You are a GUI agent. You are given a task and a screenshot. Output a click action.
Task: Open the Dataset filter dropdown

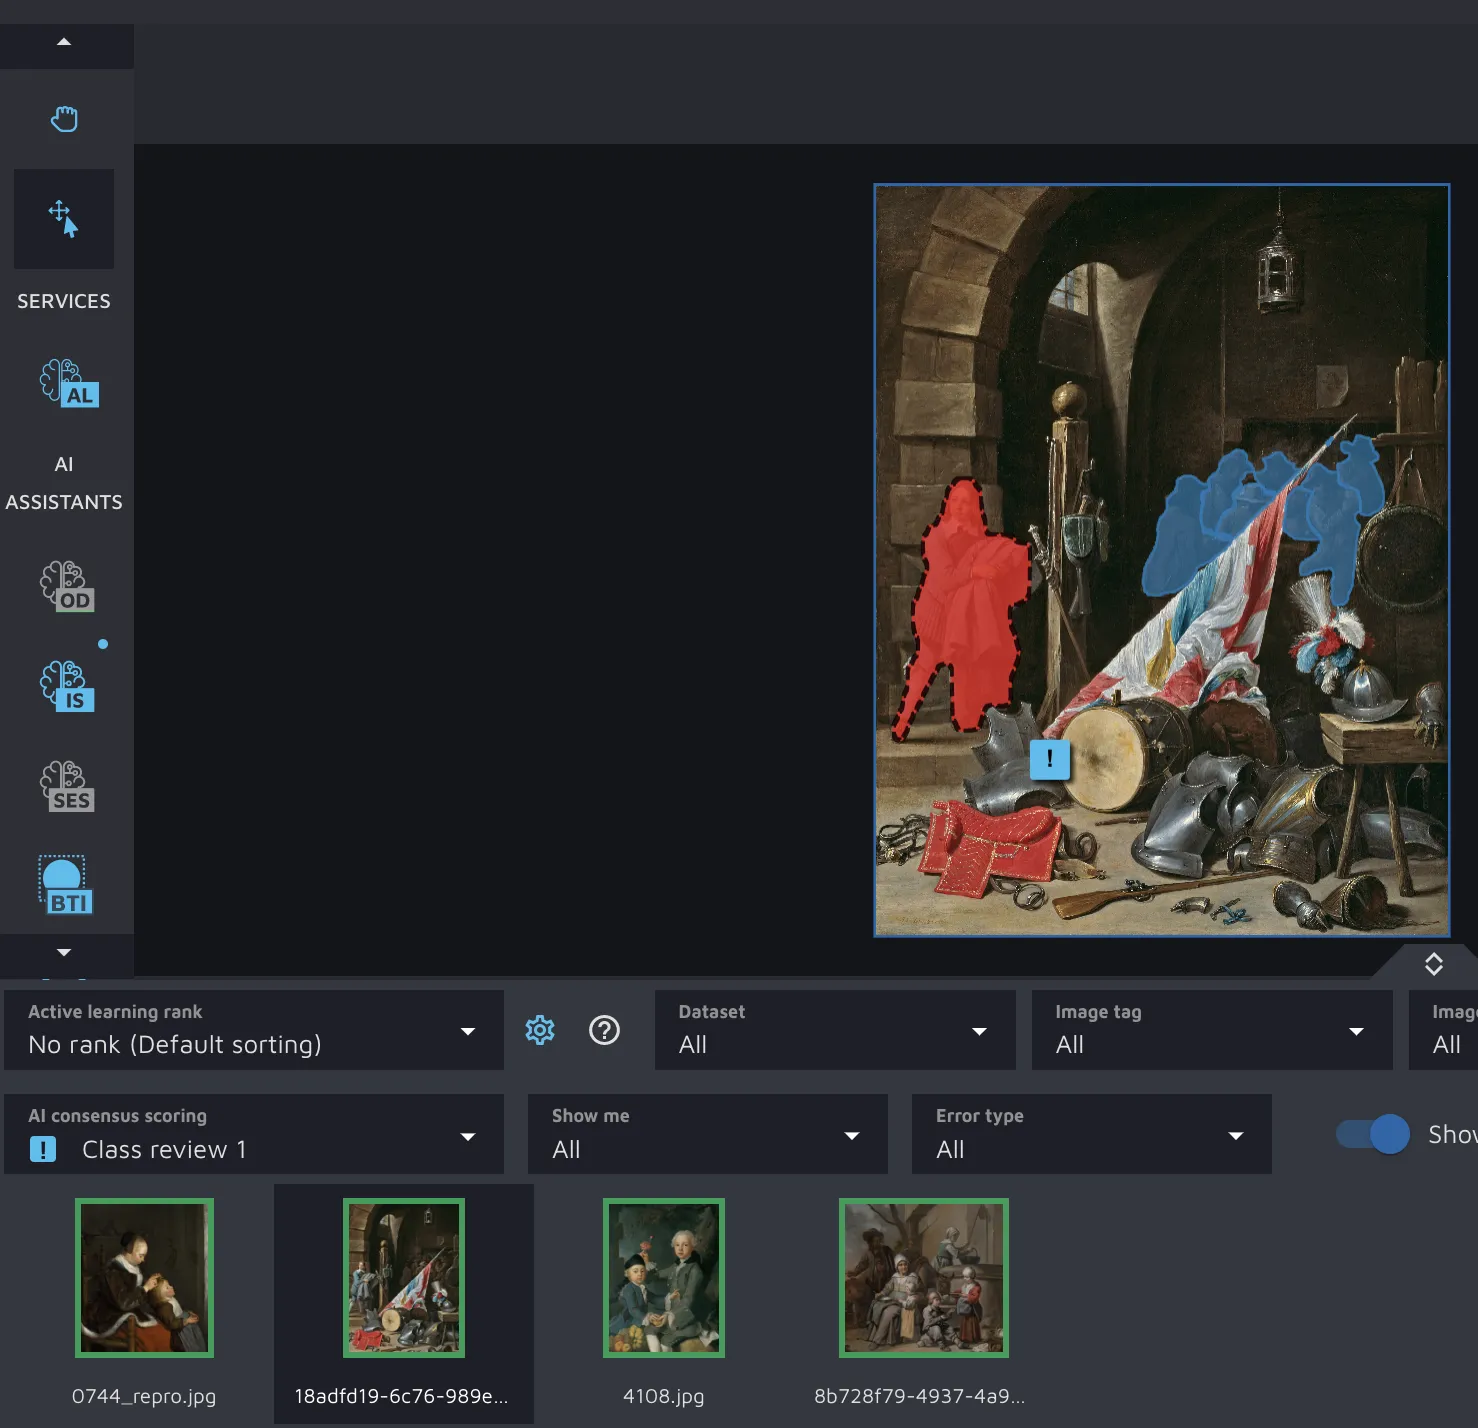pyautogui.click(x=834, y=1031)
